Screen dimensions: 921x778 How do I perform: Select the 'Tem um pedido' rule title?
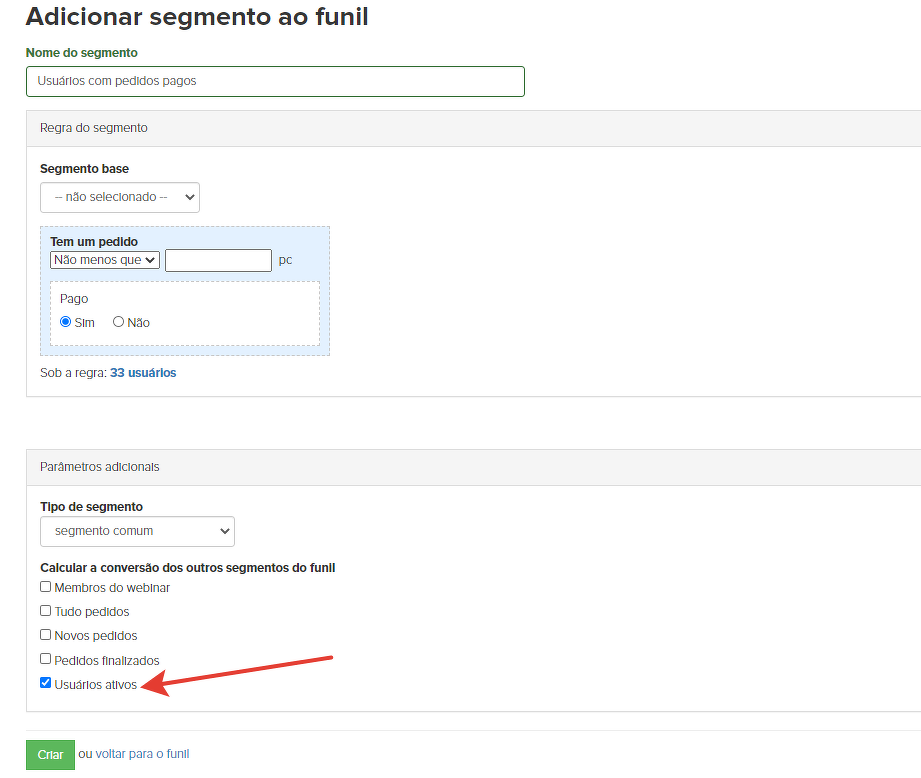click(94, 242)
